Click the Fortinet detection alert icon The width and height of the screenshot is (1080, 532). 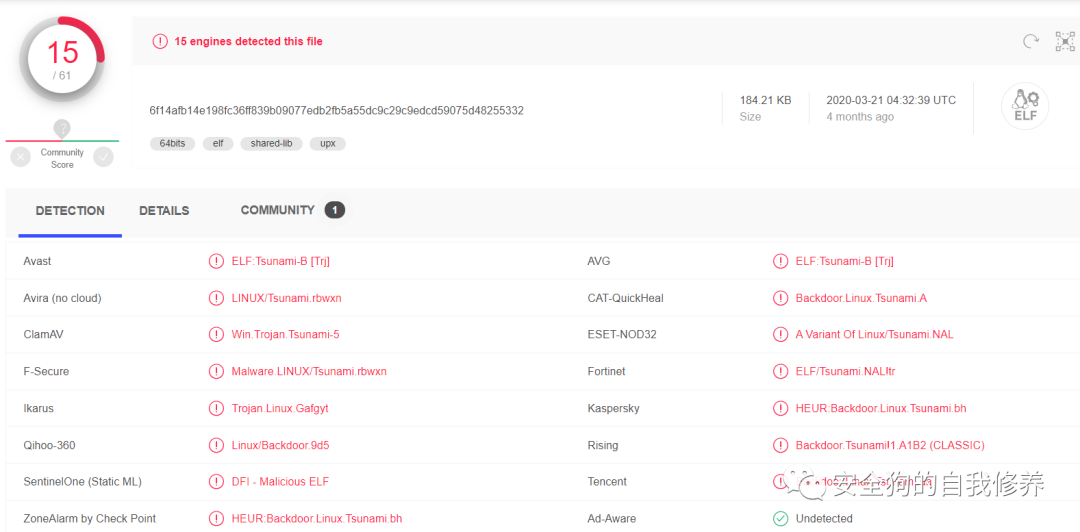pyautogui.click(x=780, y=371)
